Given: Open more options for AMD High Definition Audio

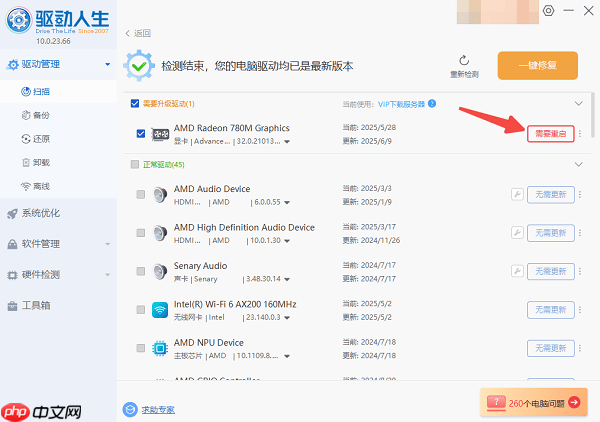Looking at the screenshot, I should pyautogui.click(x=580, y=233).
